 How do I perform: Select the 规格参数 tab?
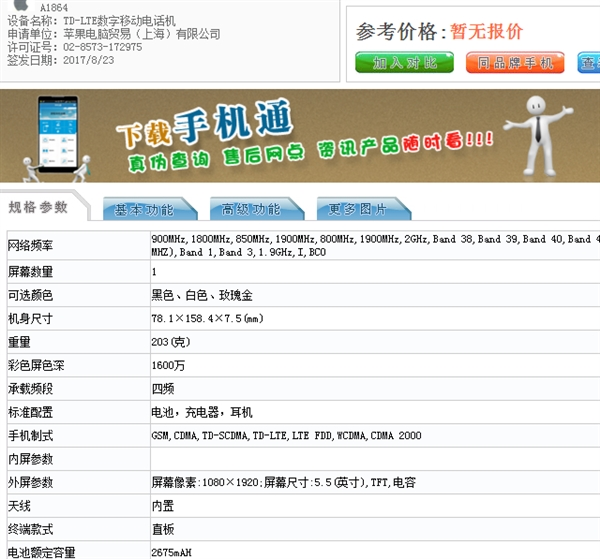(x=38, y=207)
